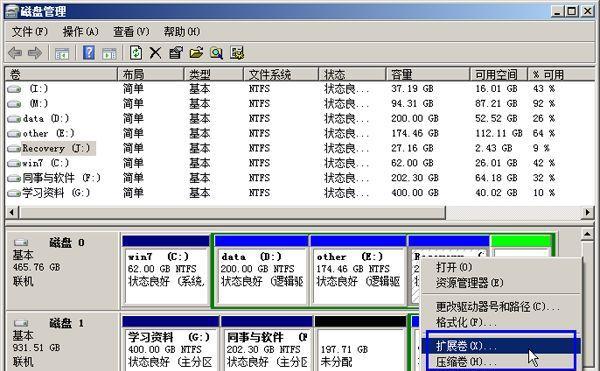Sort by the 状态 column header
Image resolution: width=600 pixels, height=371 pixels.
[x=352, y=74]
